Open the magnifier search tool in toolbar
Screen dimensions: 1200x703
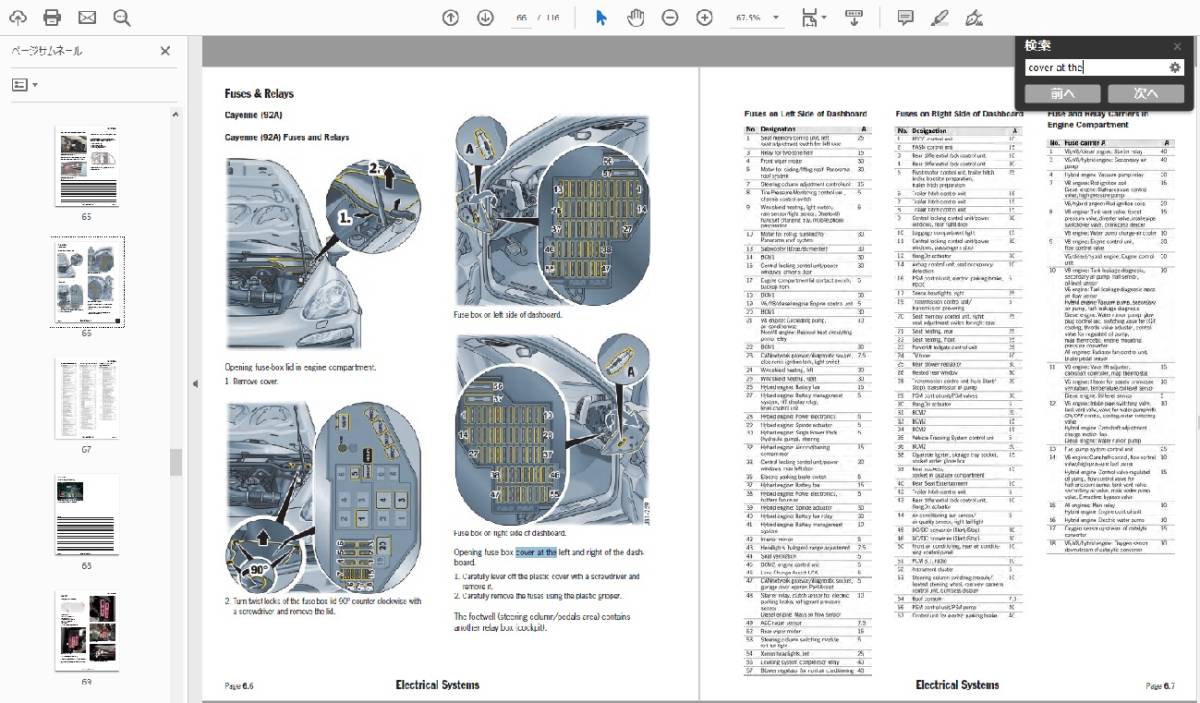[x=122, y=17]
